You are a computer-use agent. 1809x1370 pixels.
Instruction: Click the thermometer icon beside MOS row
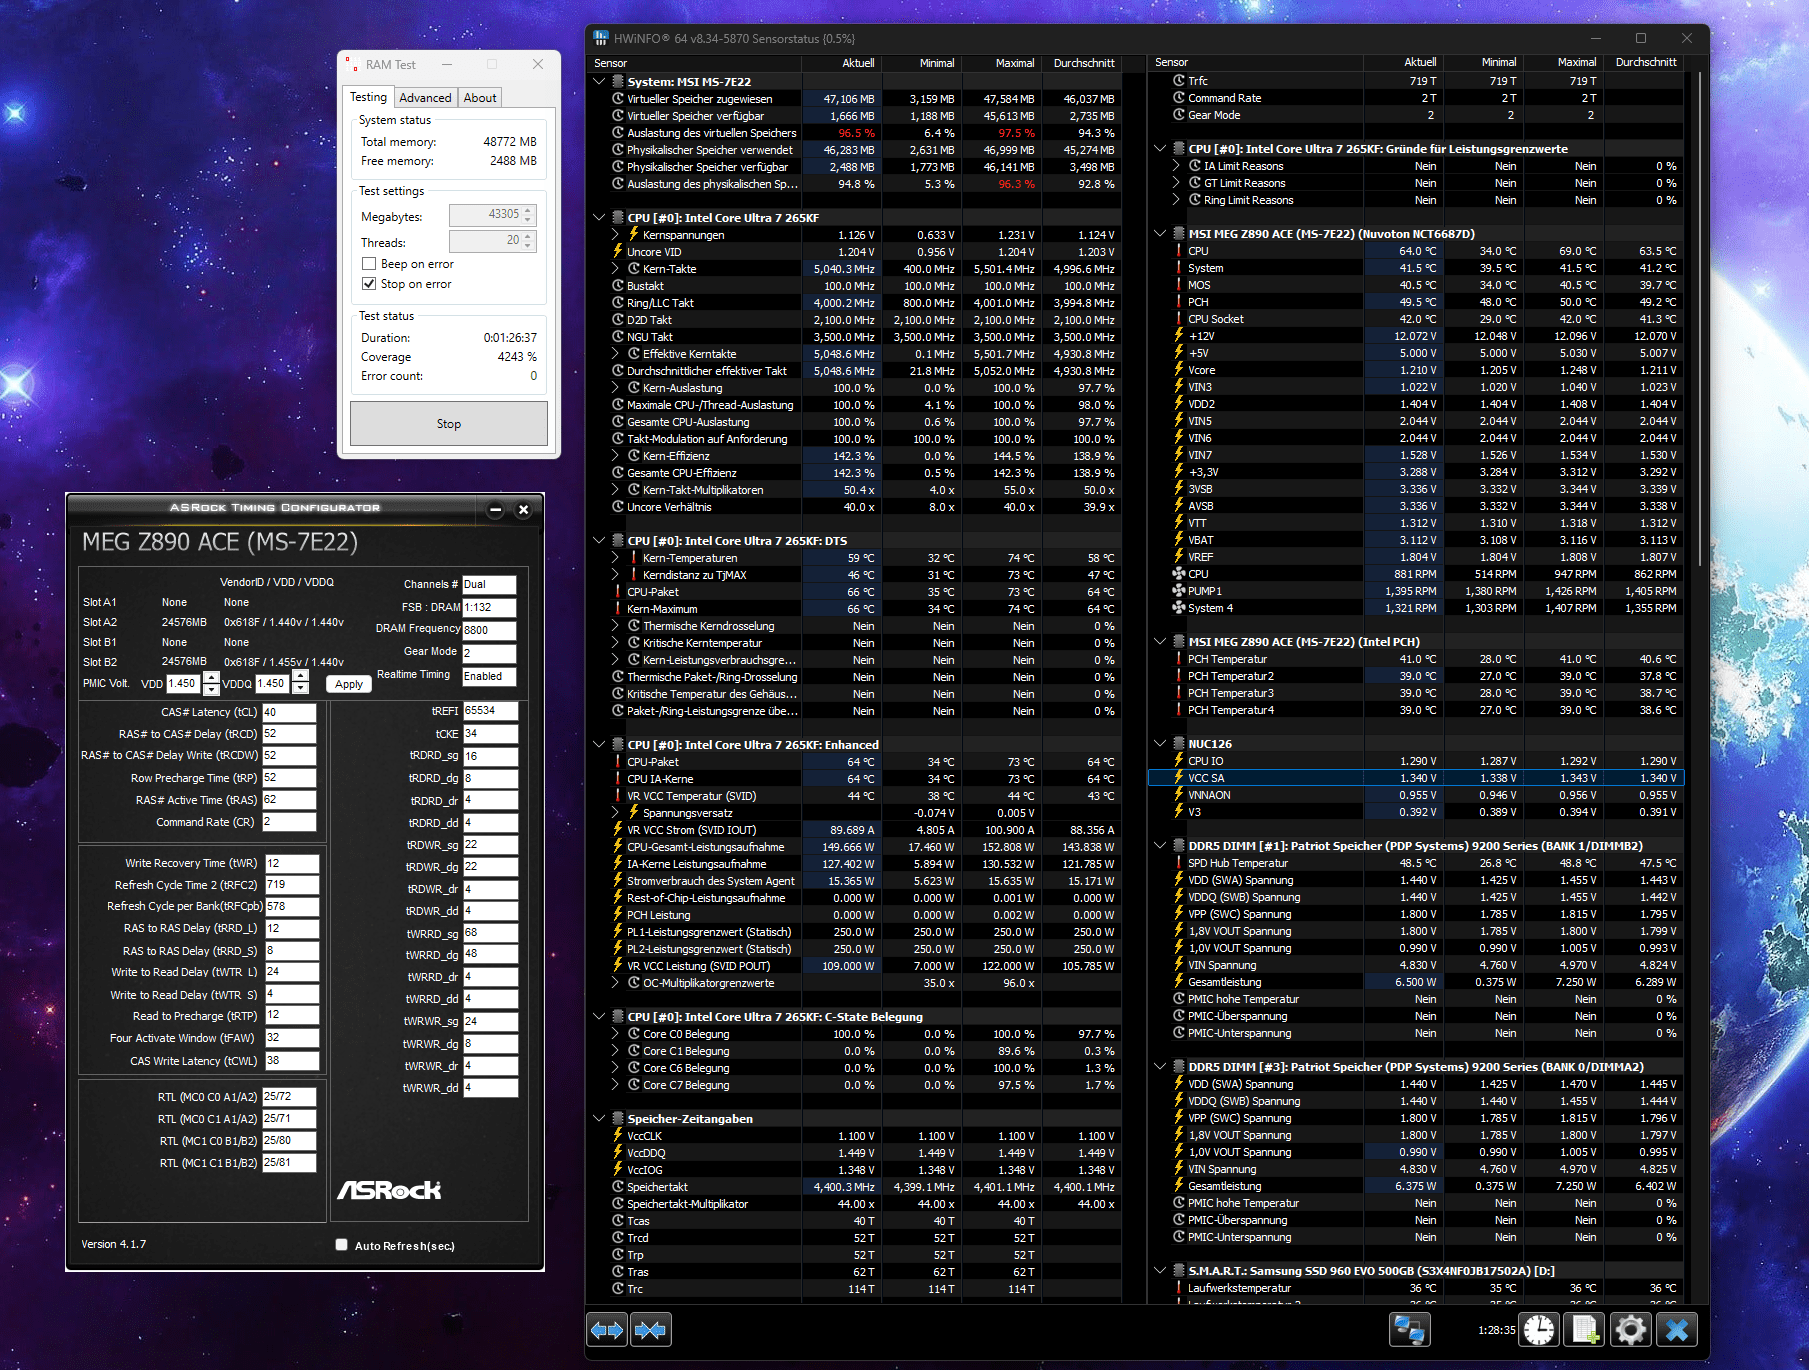tap(1178, 285)
